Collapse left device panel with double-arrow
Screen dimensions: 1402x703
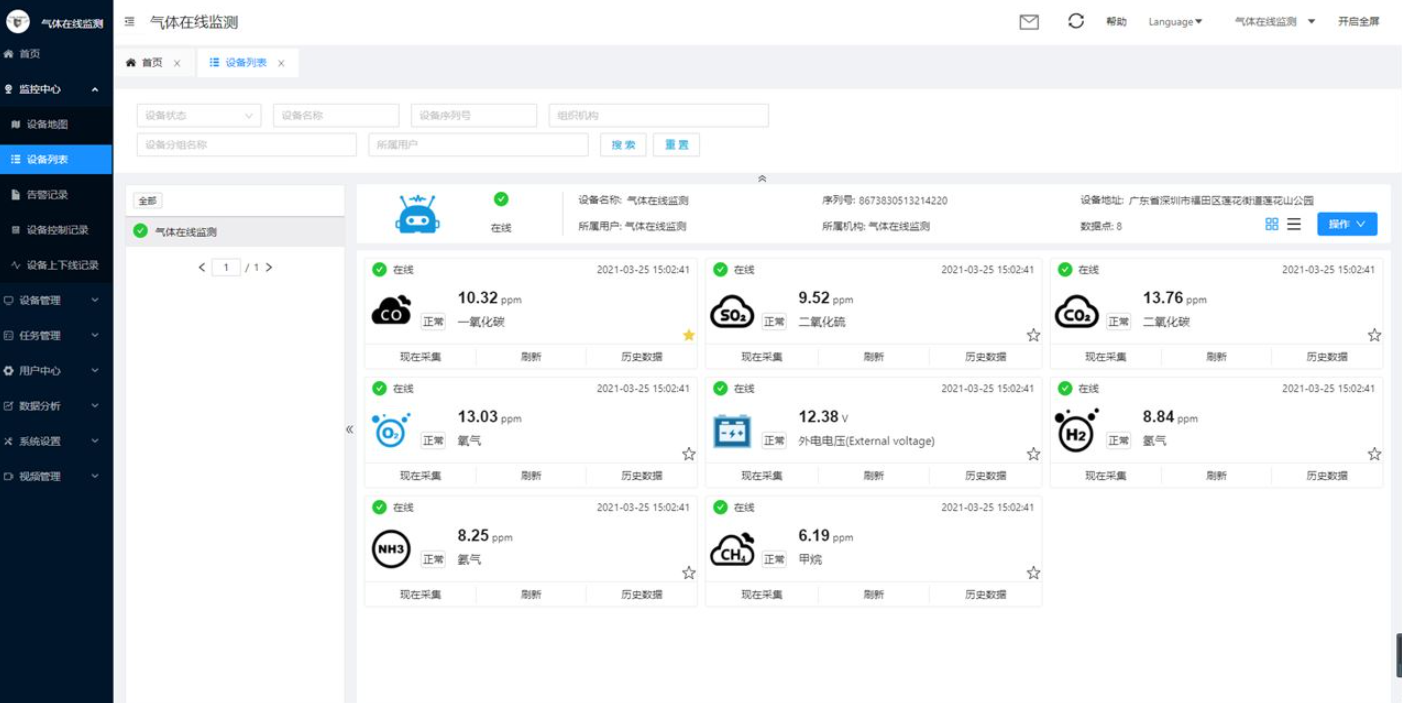[349, 429]
